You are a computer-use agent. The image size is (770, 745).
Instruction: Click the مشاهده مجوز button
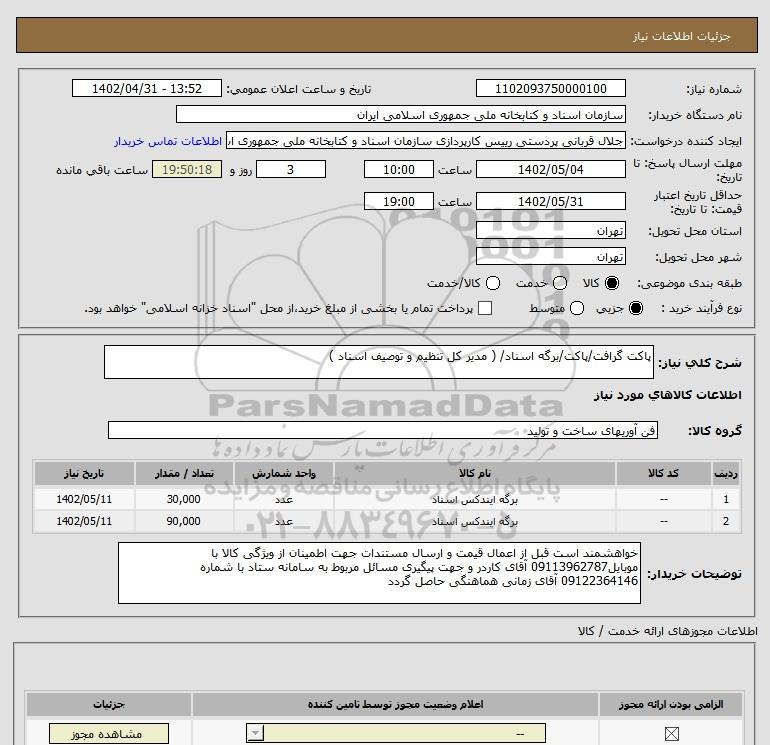tap(109, 734)
